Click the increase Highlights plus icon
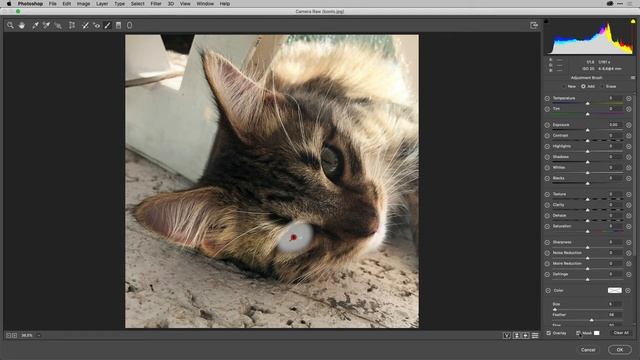This screenshot has width=640, height=360. pyautogui.click(x=629, y=146)
